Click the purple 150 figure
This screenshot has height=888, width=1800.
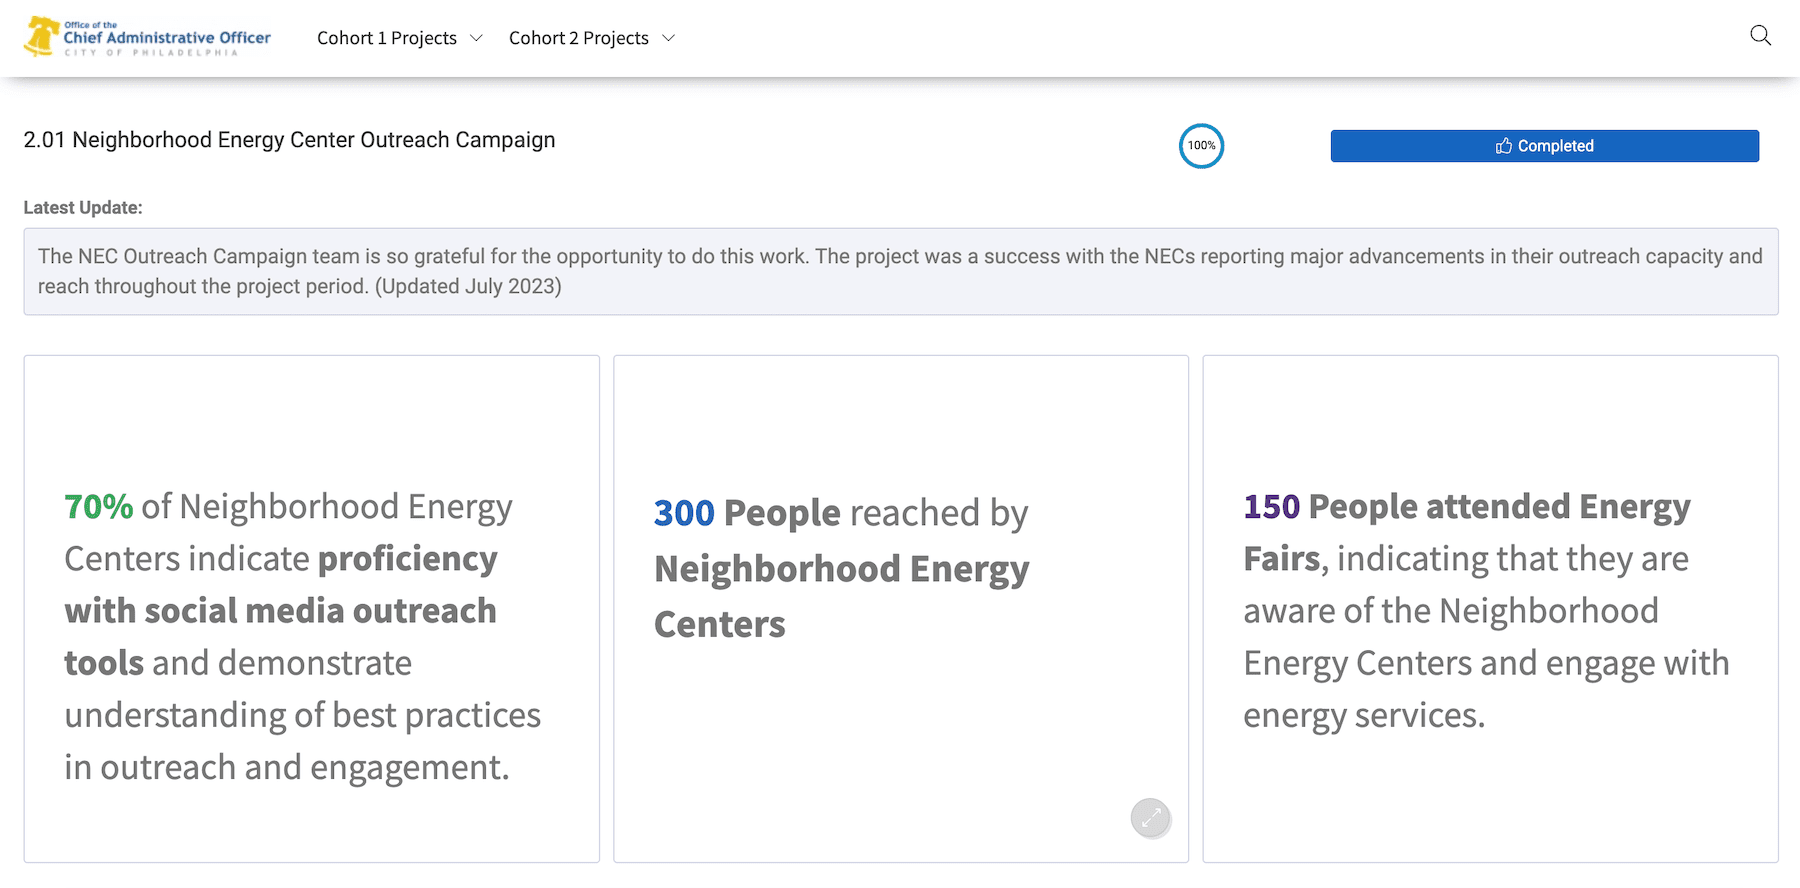[x=1271, y=507]
